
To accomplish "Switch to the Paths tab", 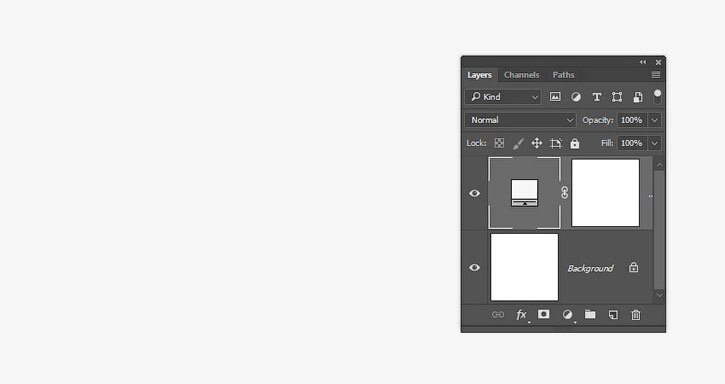I will [x=563, y=75].
